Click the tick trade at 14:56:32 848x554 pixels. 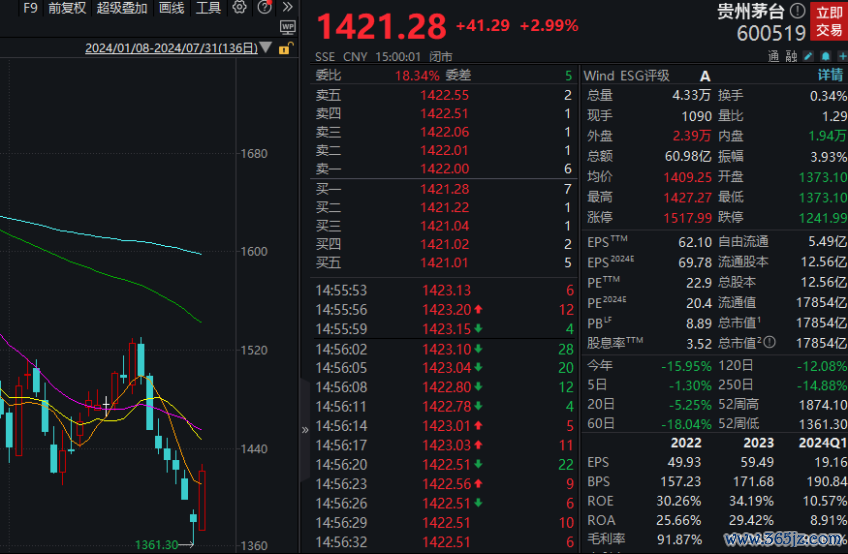coord(445,542)
